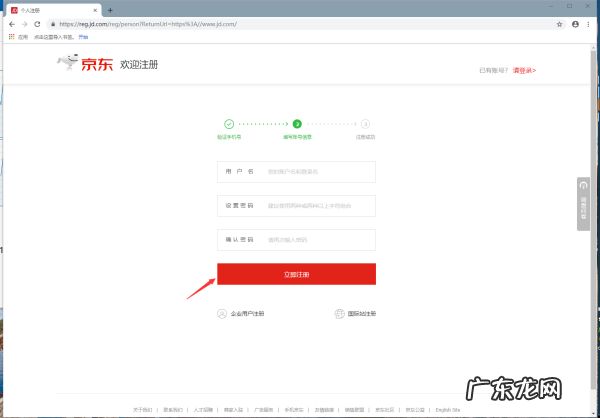Screen dimensions: 600x418
Task: Focus the 确认密码 confirm password field
Action: click(x=319, y=240)
